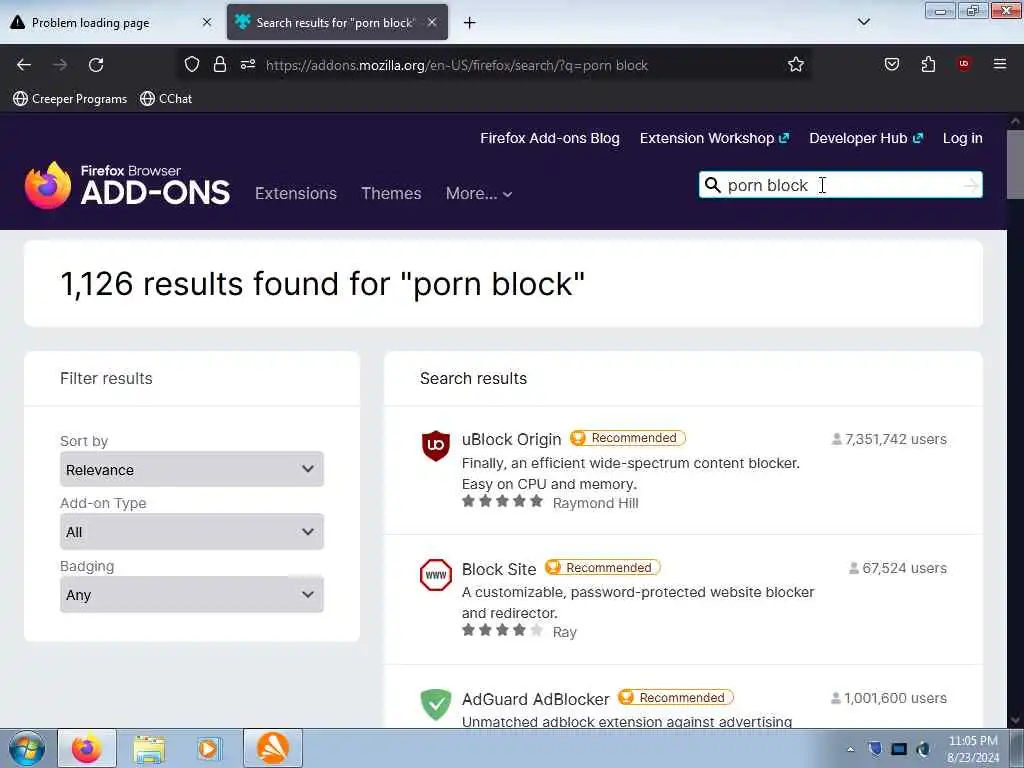Click the '1,126 results found' heading
Viewport: 1024px width, 768px height.
323,283
